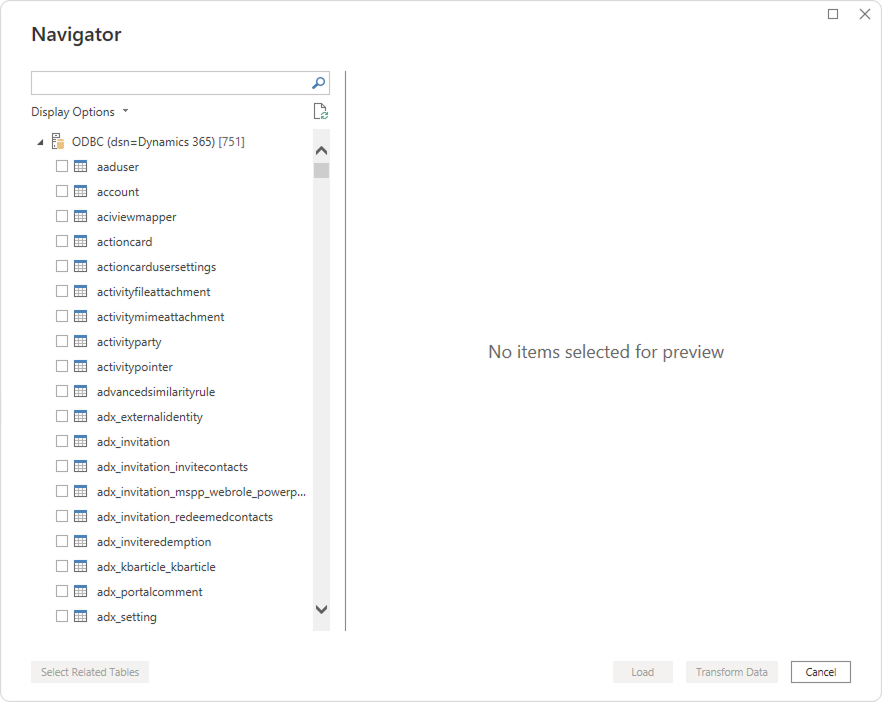Image resolution: width=882 pixels, height=702 pixels.
Task: Enable the activitypointer checkbox
Action: [62, 367]
